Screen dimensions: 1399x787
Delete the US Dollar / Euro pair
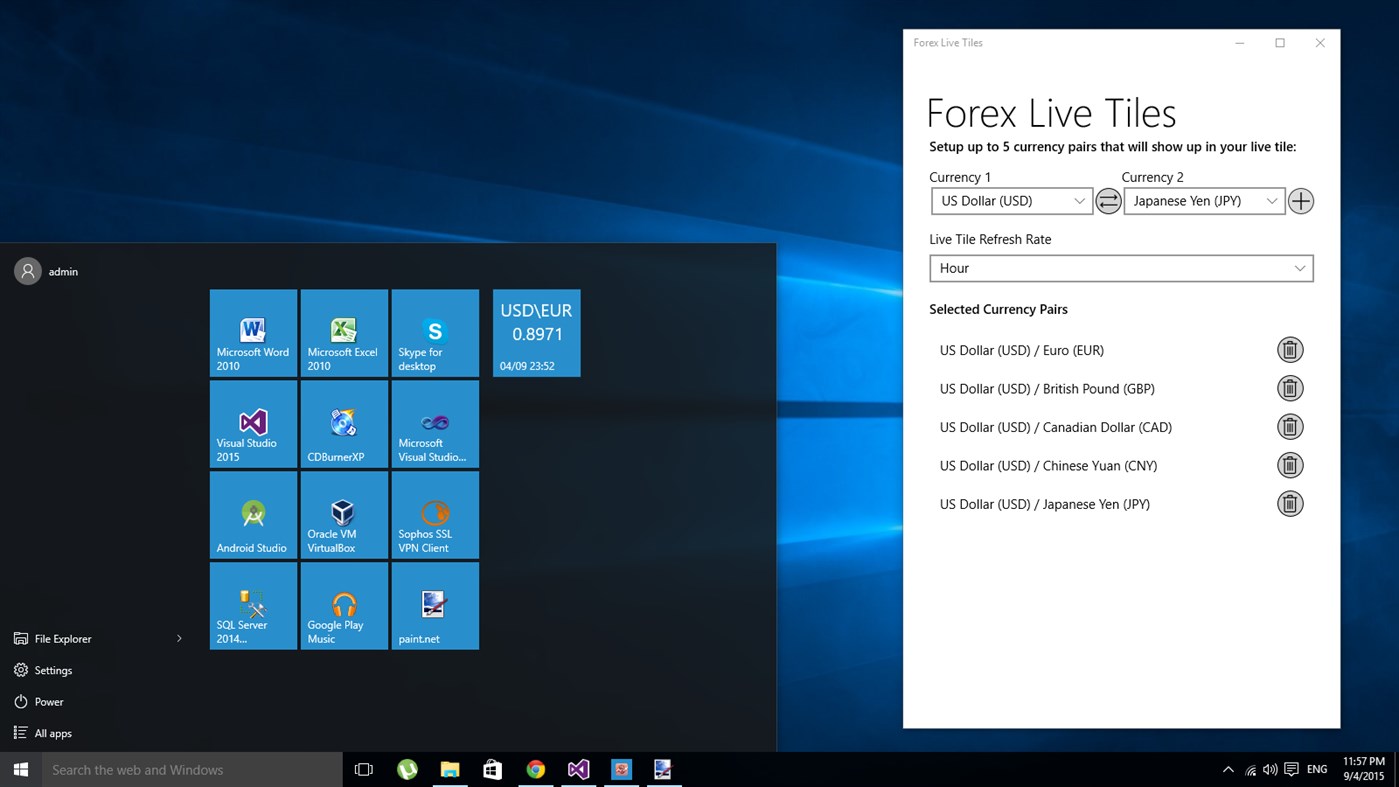[x=1290, y=349]
